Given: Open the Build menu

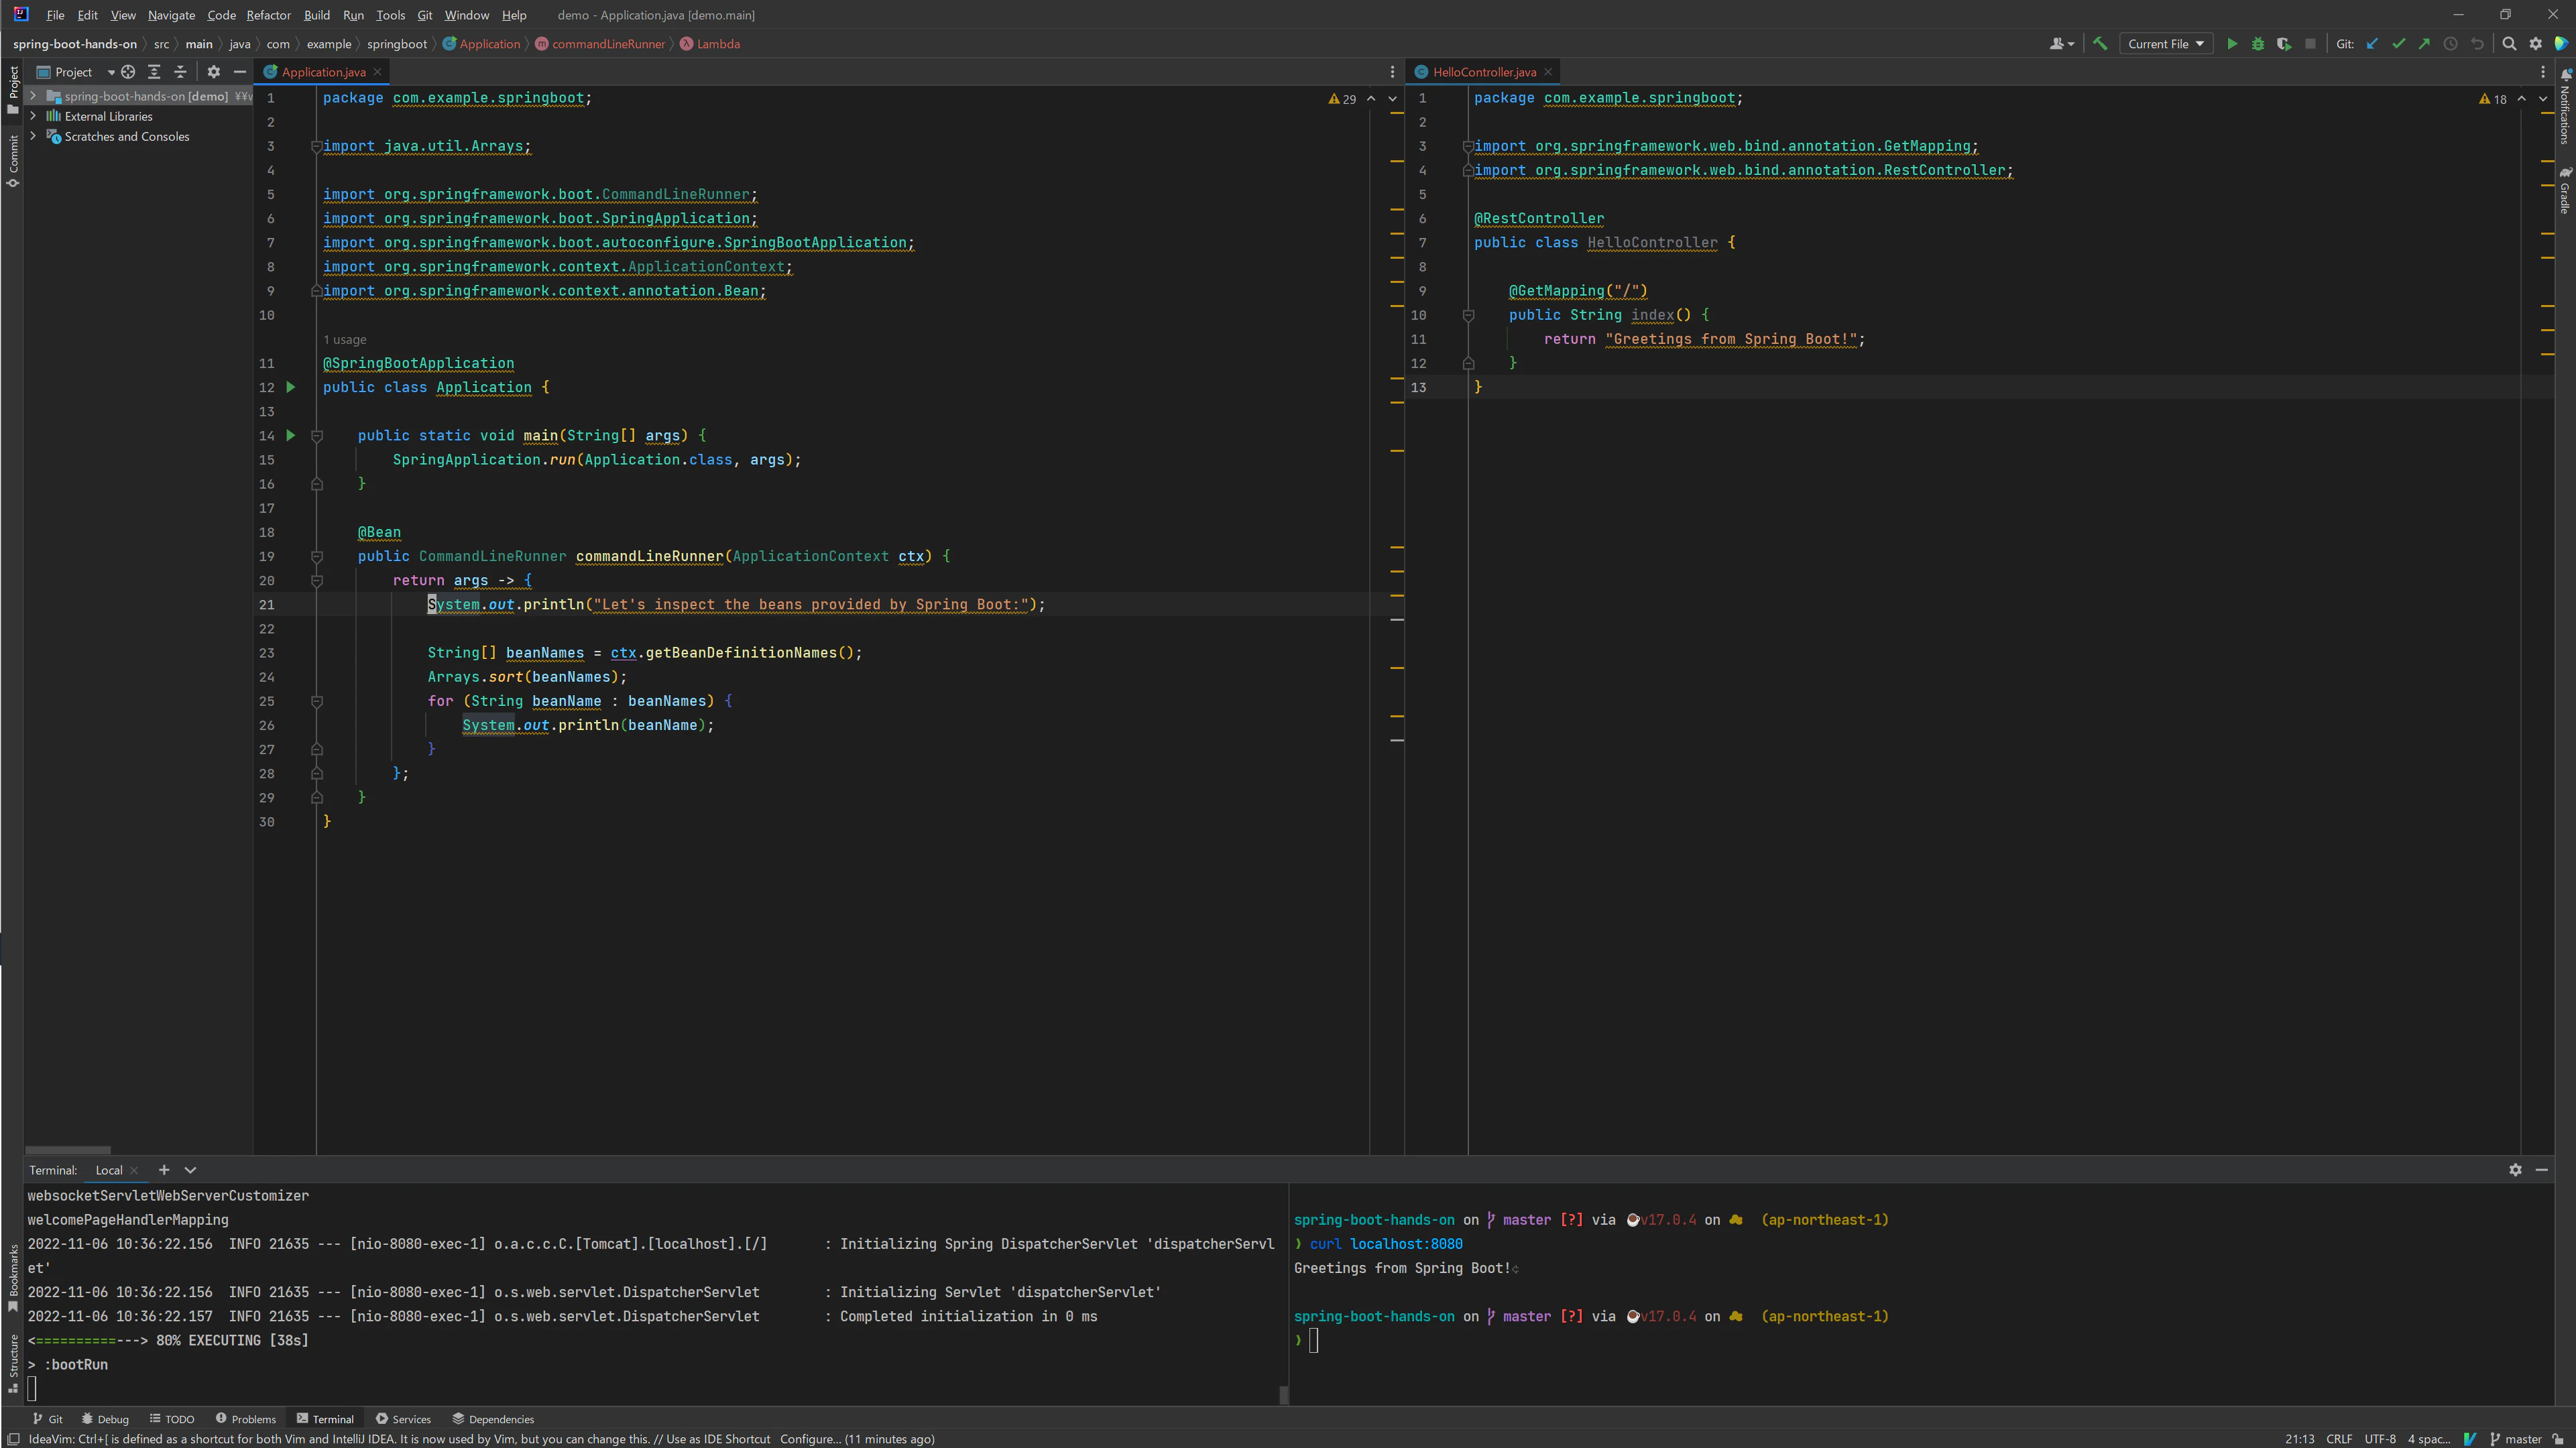Looking at the screenshot, I should pos(317,15).
